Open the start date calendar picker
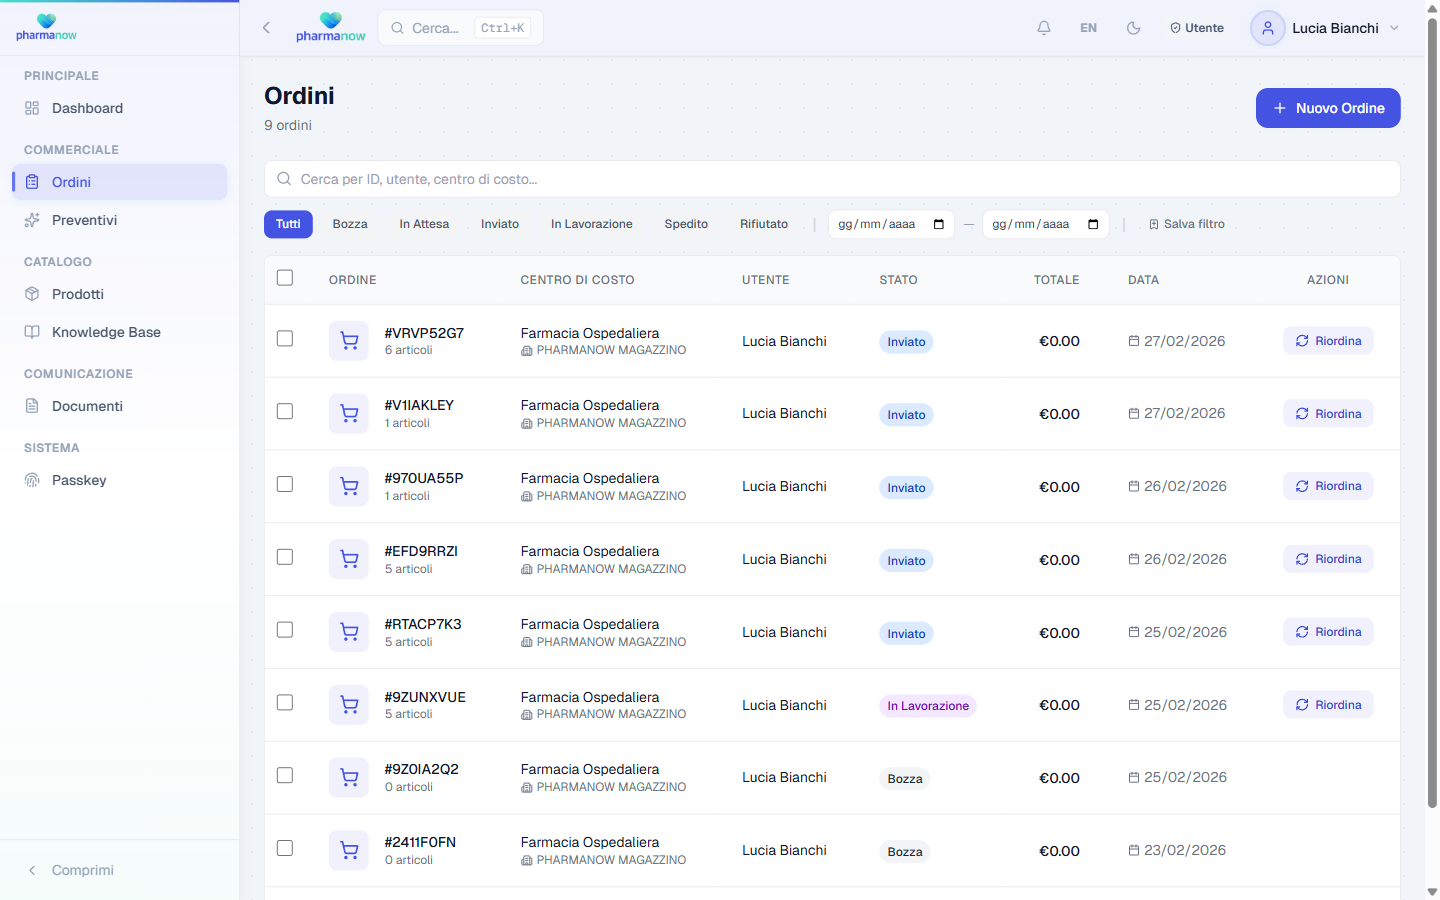This screenshot has width=1440, height=900. (938, 224)
